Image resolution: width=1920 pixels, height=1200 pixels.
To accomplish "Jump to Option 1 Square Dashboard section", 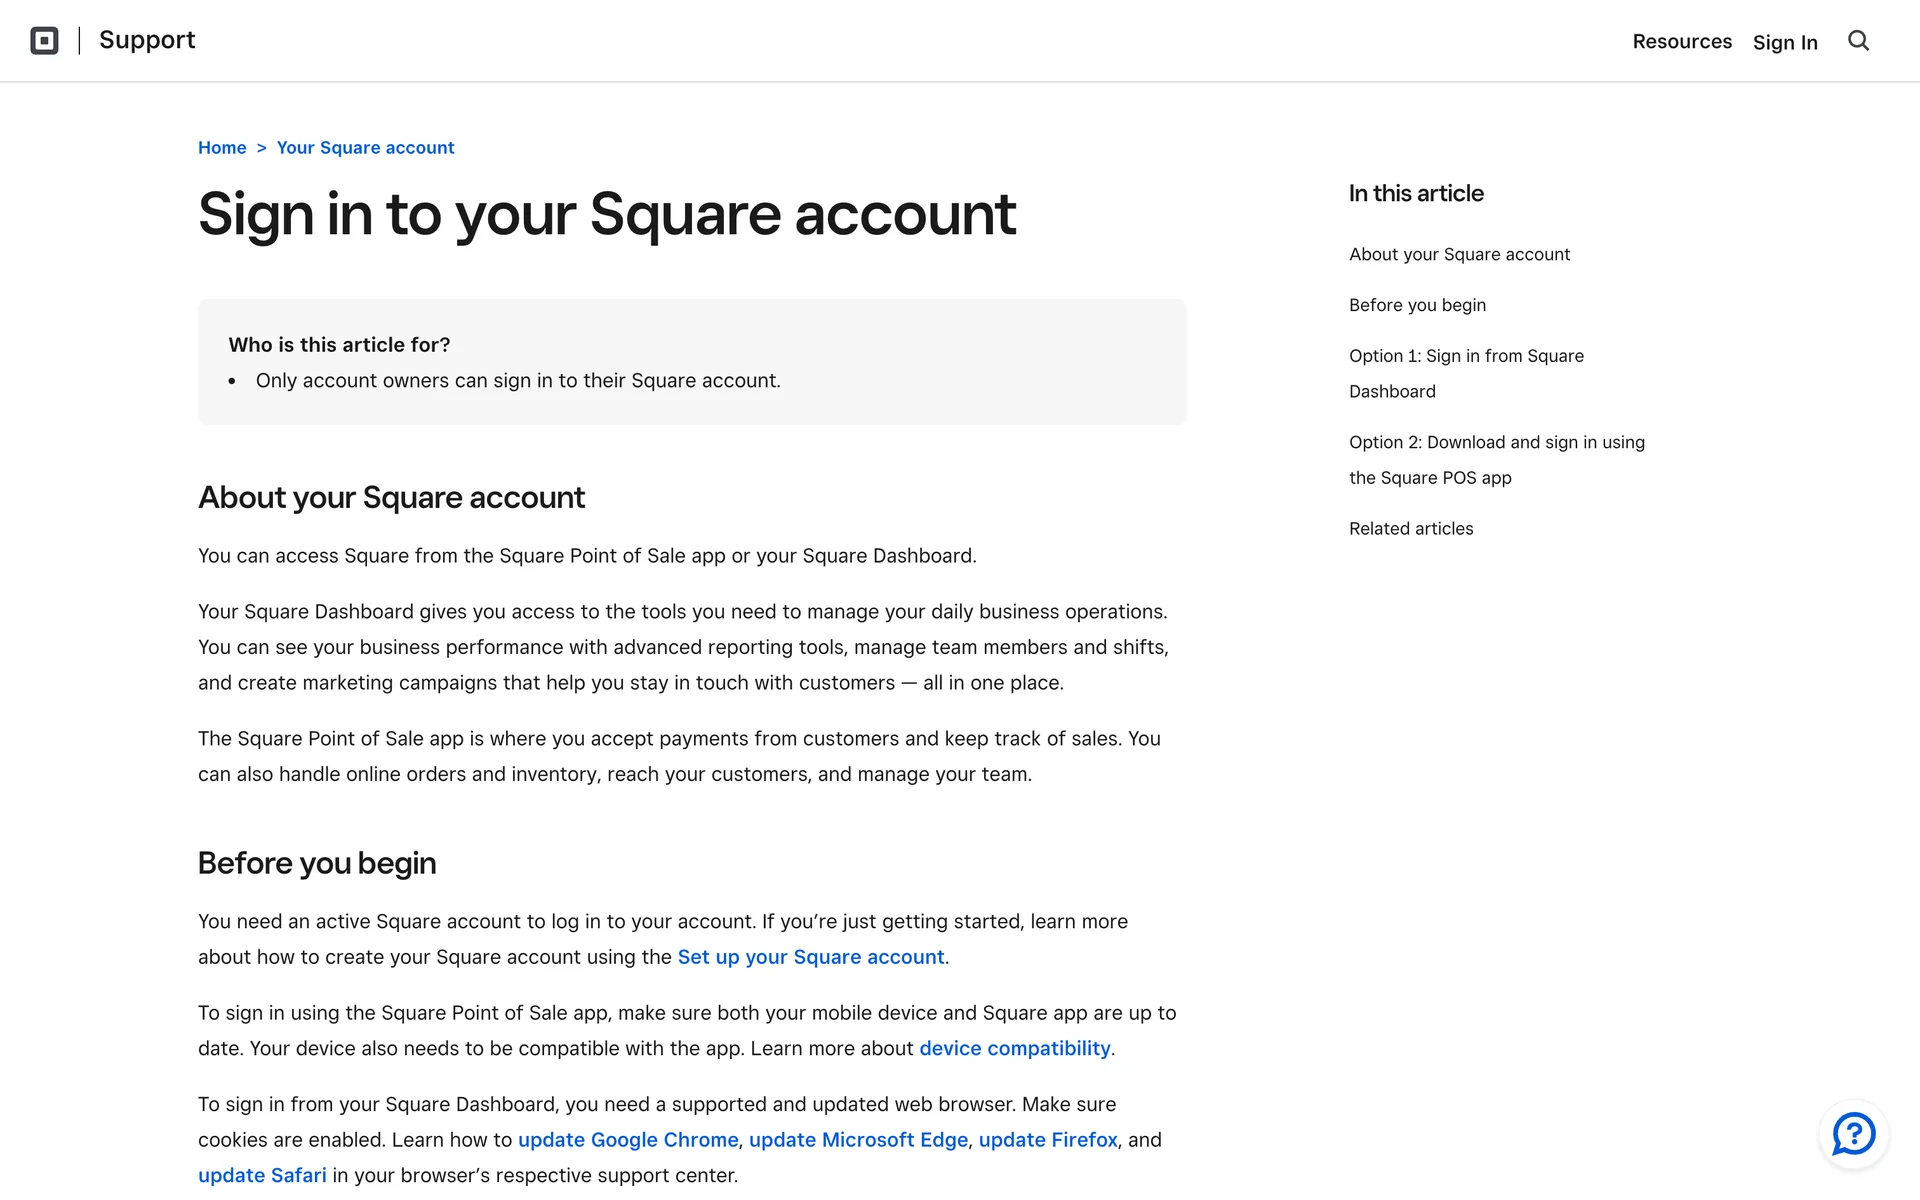I will point(1465,373).
